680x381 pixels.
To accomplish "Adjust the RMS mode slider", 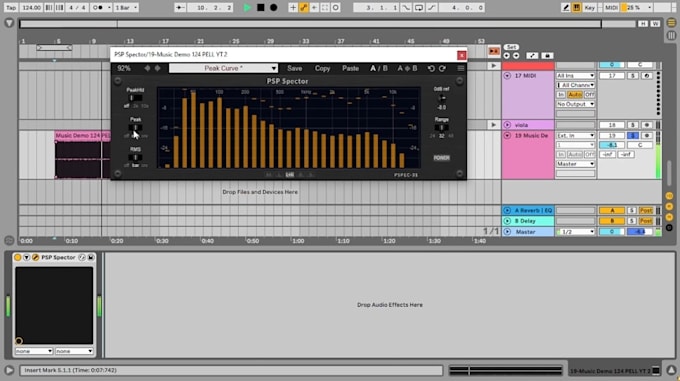I will 135,157.
